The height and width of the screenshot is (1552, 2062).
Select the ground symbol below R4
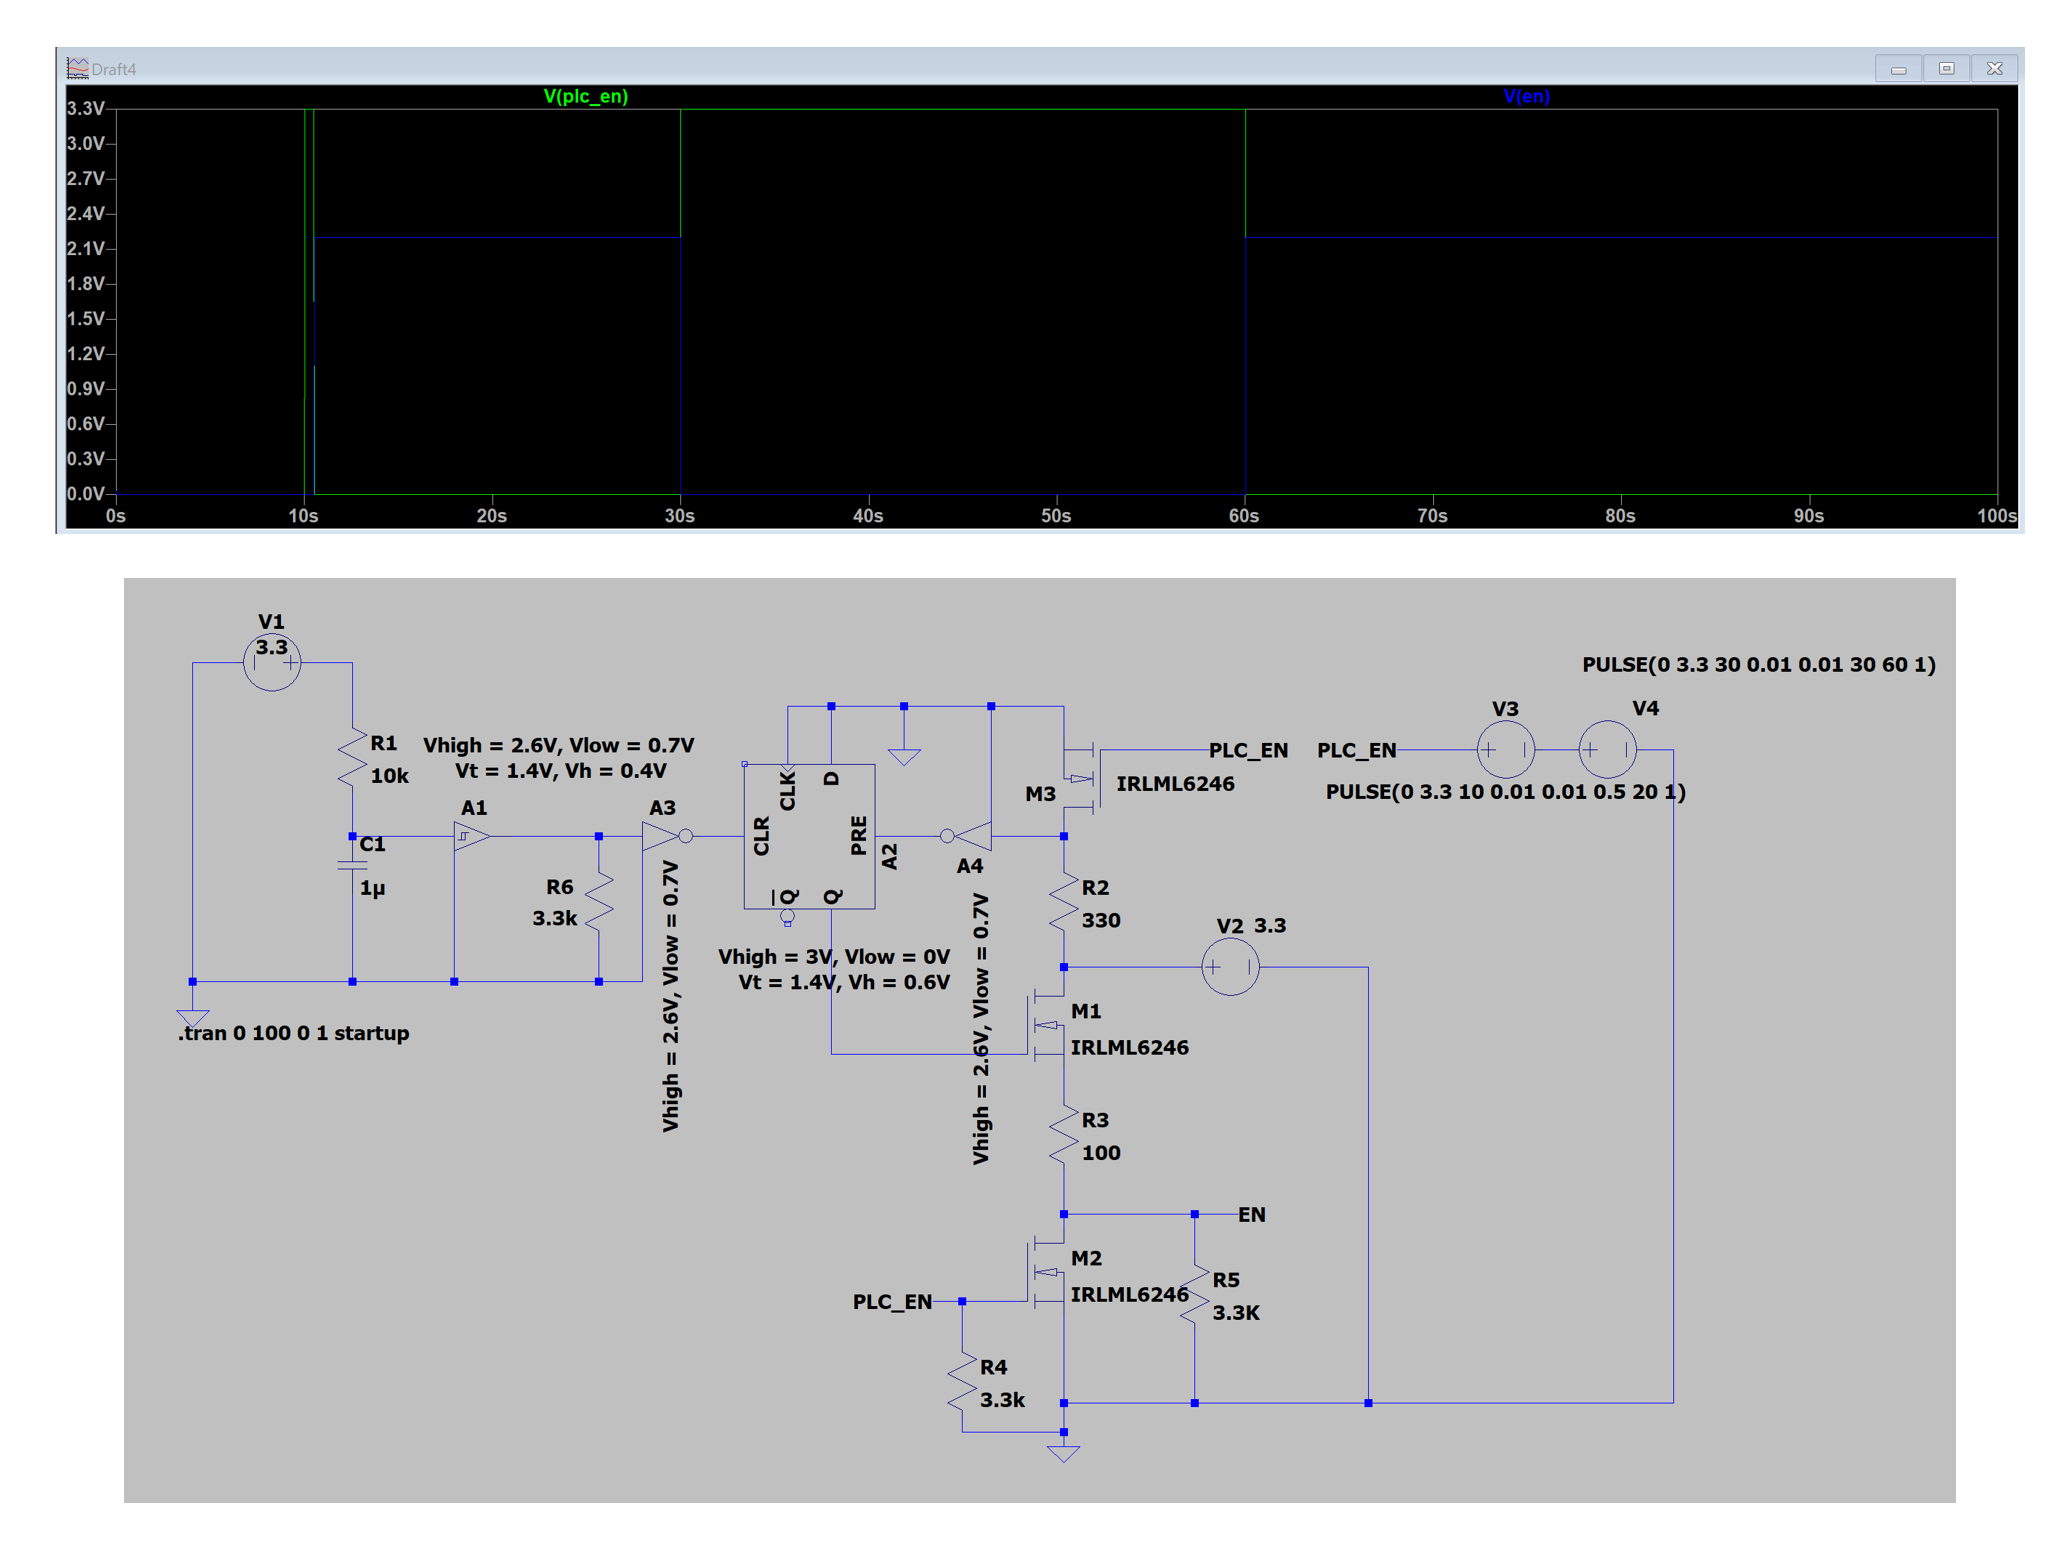(1065, 1450)
